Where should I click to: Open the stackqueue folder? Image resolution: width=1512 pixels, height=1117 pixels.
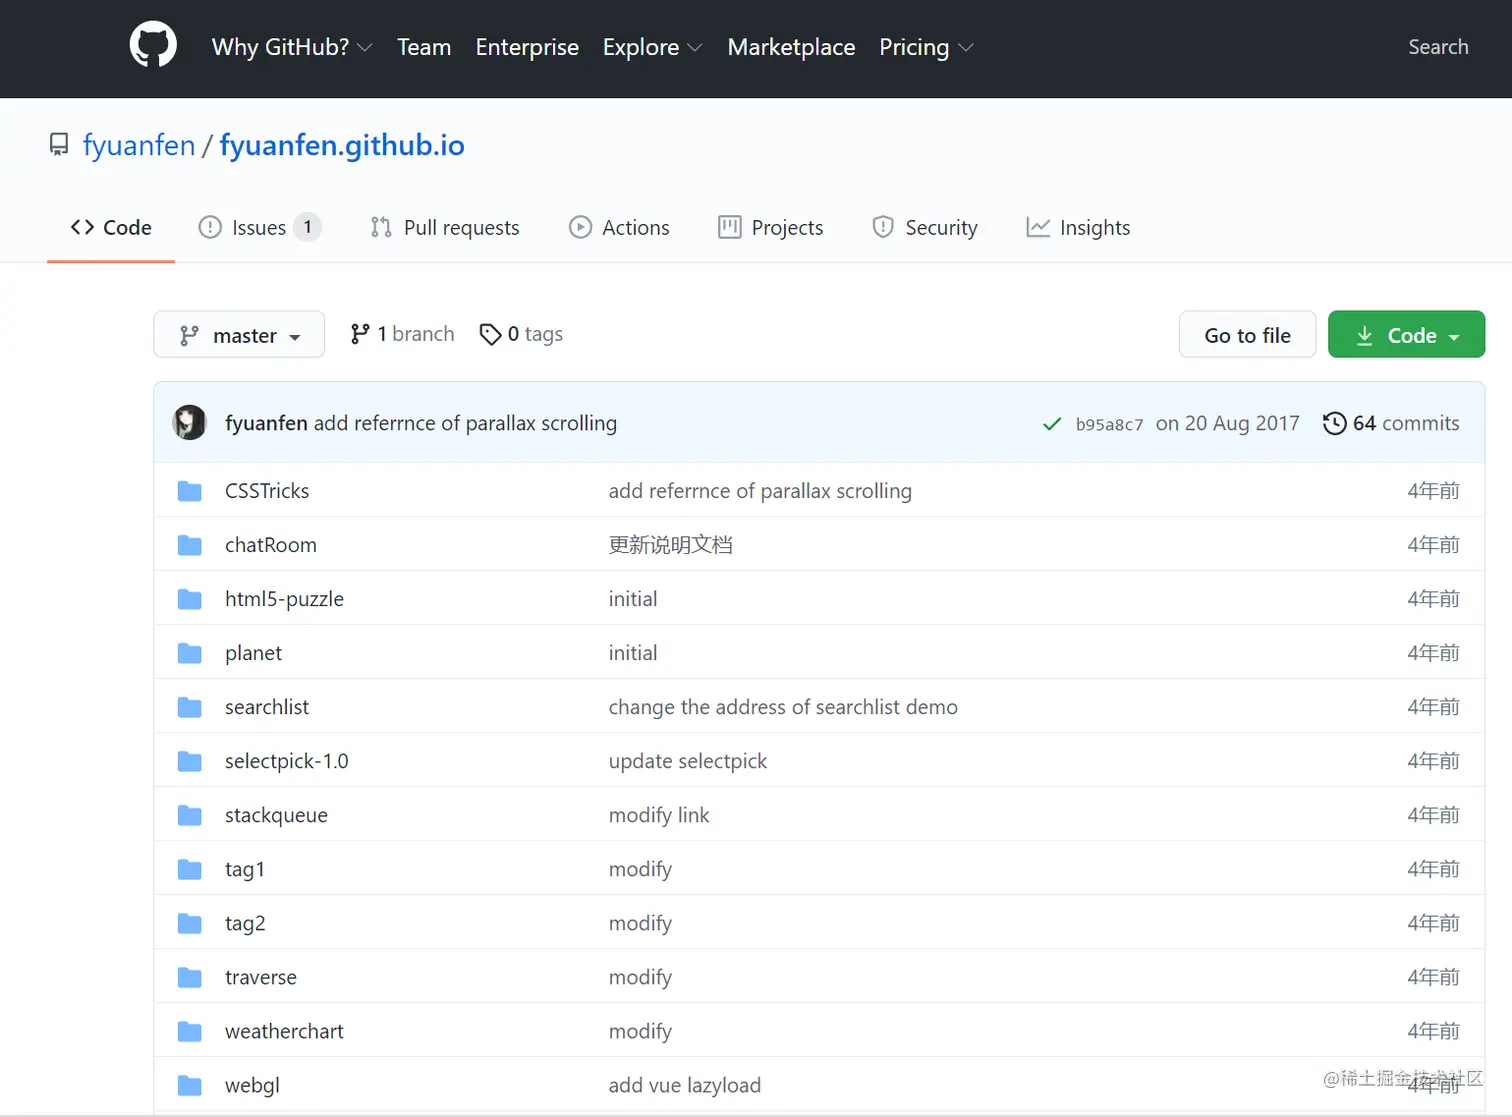[276, 815]
